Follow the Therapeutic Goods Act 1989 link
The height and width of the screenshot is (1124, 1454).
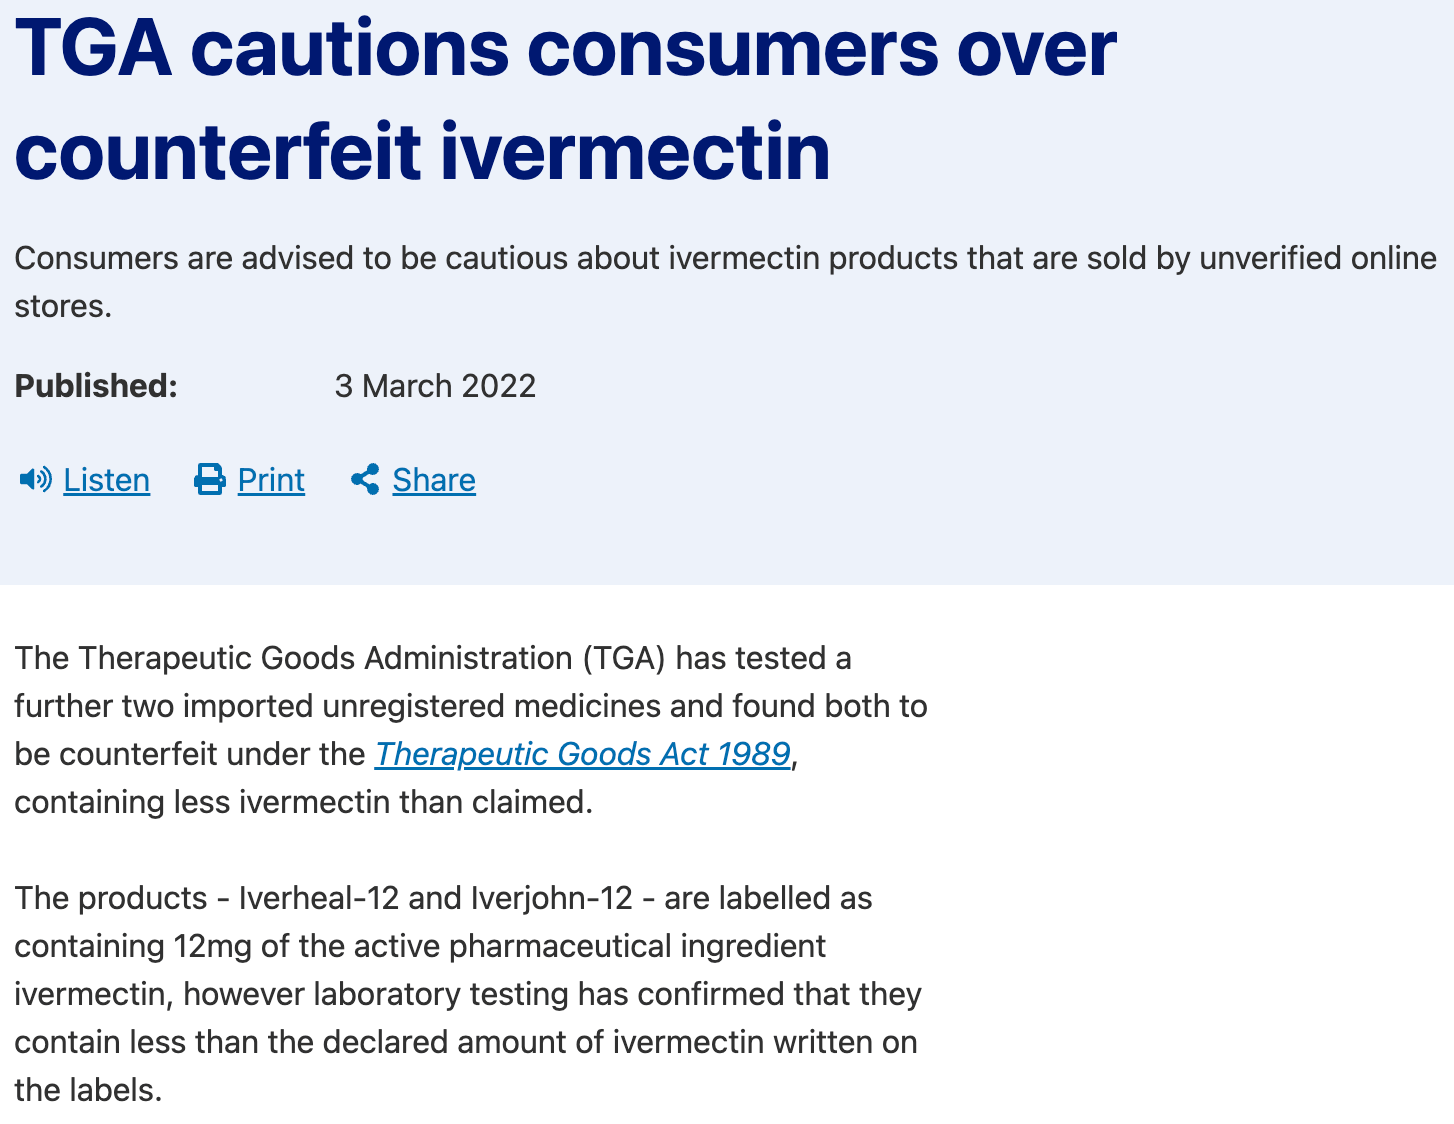(x=583, y=754)
